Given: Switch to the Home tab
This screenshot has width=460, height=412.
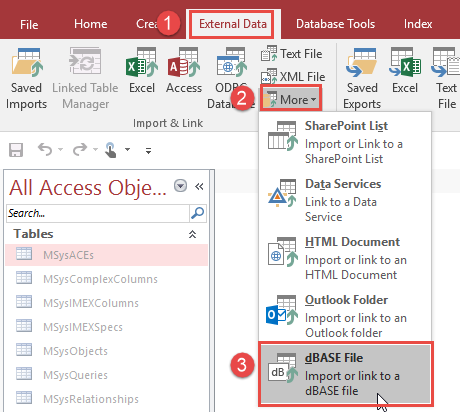Looking at the screenshot, I should click(91, 24).
